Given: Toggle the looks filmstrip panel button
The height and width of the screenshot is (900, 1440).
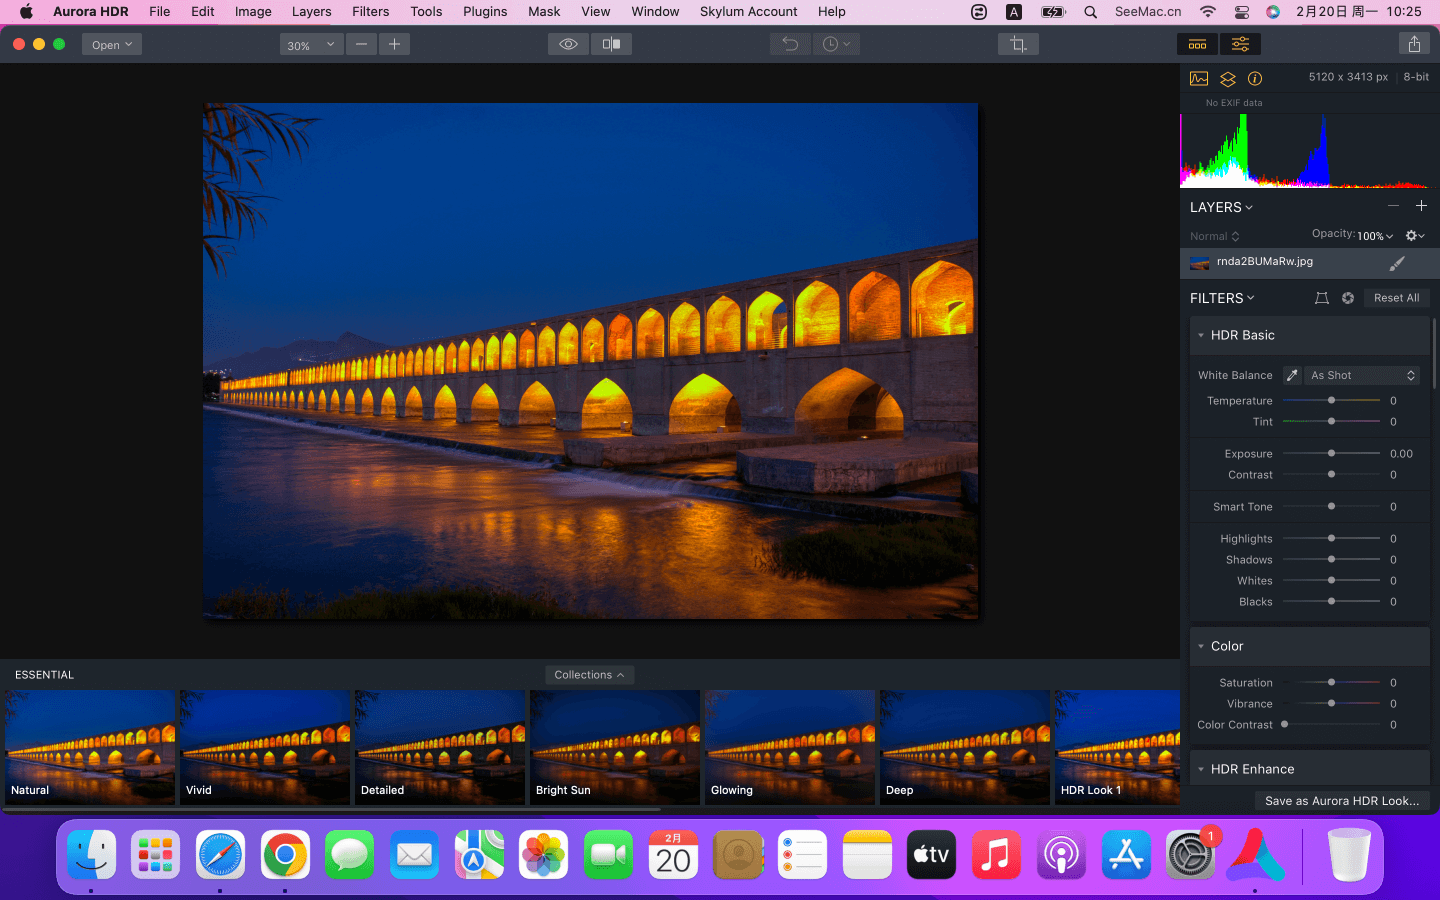Looking at the screenshot, I should click(1197, 44).
